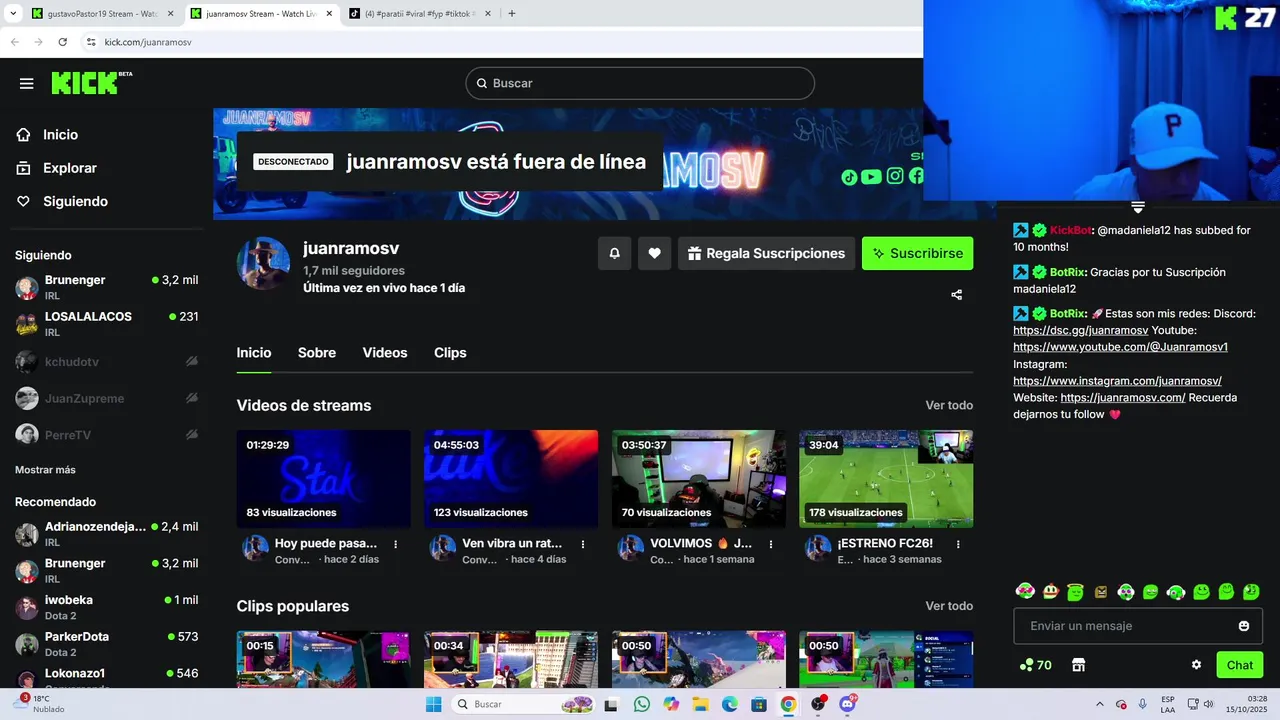Open recommended channel iwobeka
Viewport: 1280px width, 720px height.
[x=106, y=607]
